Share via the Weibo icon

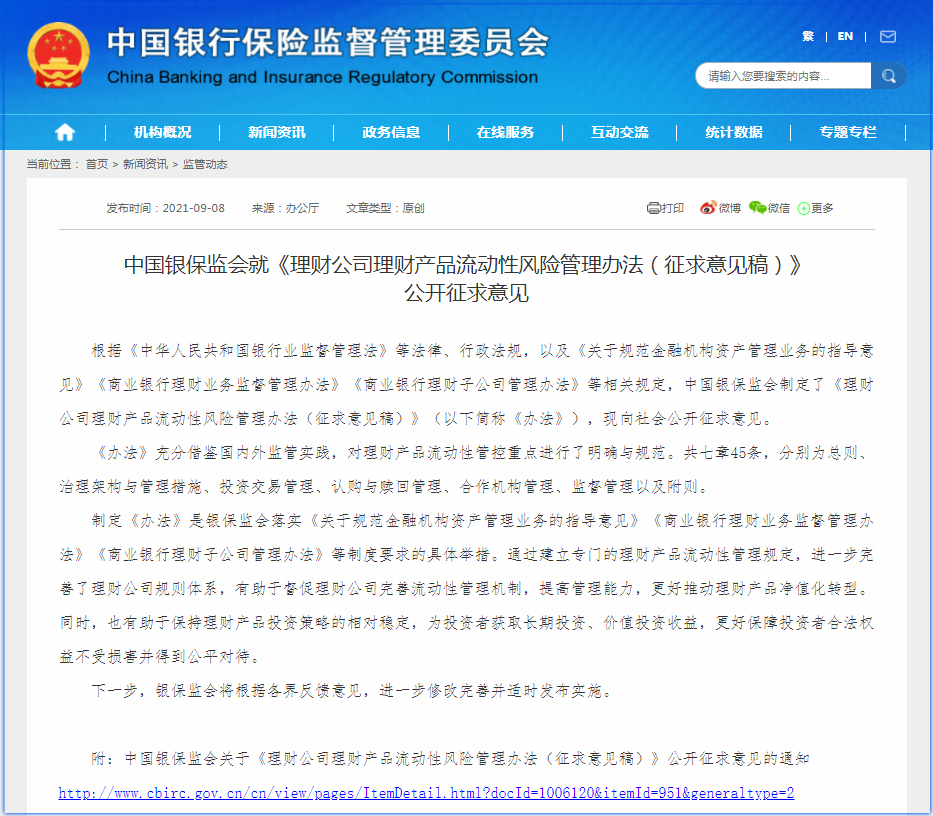pos(708,208)
